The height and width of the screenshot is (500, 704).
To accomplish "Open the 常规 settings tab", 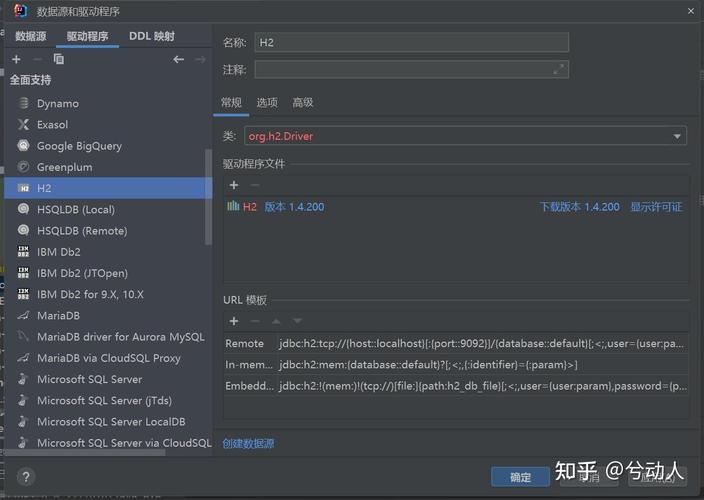I will point(231,103).
